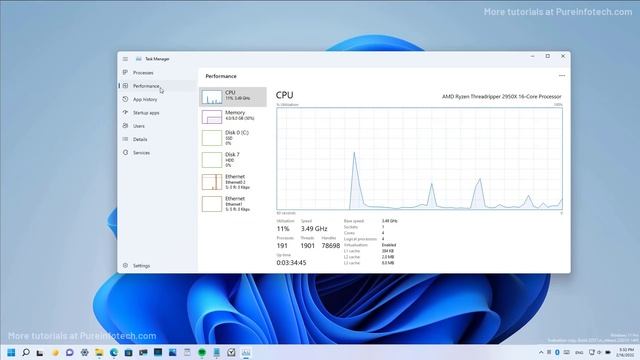Image resolution: width=640 pixels, height=360 pixels.
Task: Click the Task Manager taskbar icon
Action: pos(246,352)
